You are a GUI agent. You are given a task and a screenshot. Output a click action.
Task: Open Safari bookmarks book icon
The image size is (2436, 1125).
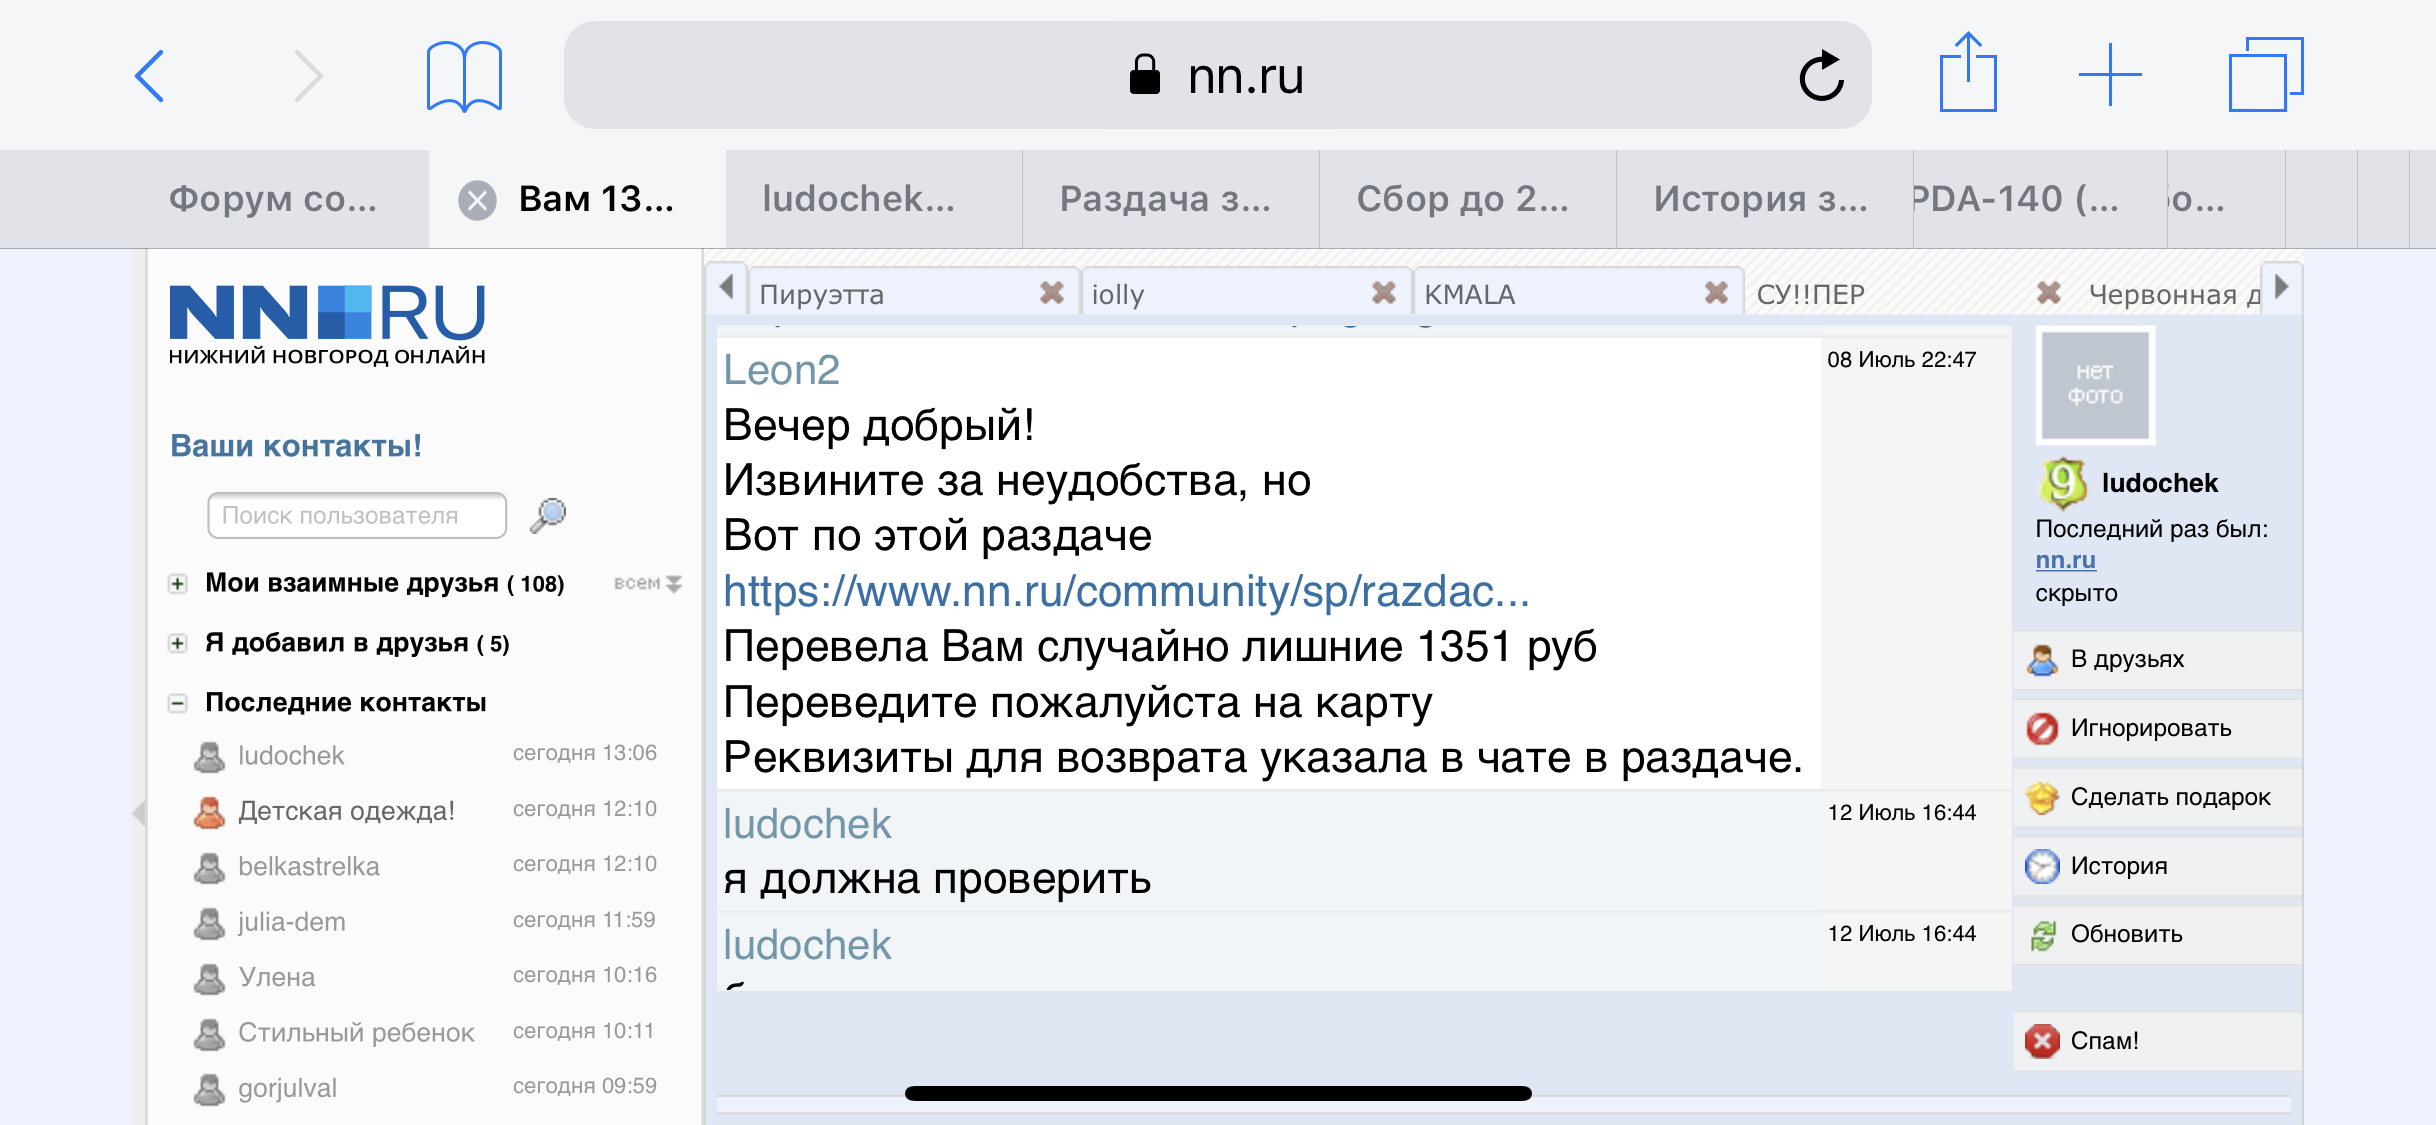[464, 75]
